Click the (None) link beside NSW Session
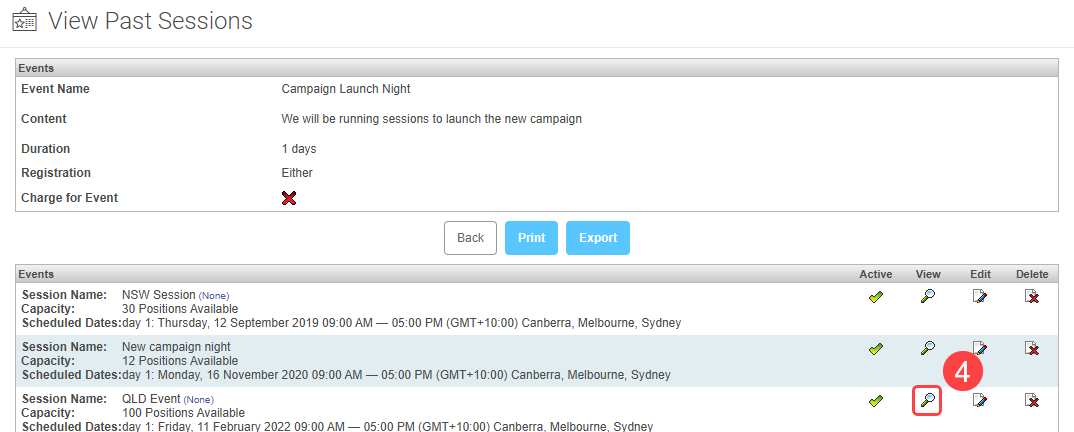This screenshot has width=1074, height=432. pos(214,296)
